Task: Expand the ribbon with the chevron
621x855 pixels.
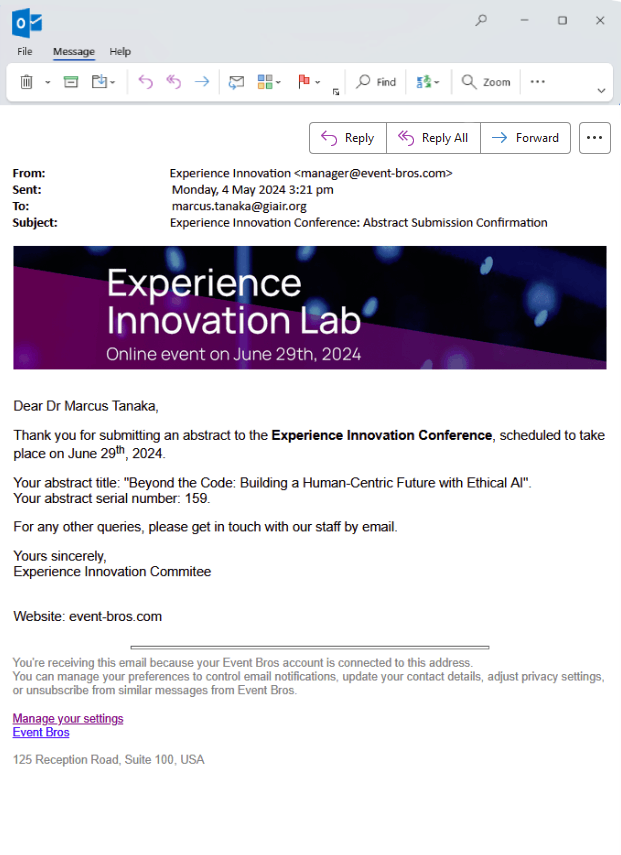Action: click(x=601, y=90)
